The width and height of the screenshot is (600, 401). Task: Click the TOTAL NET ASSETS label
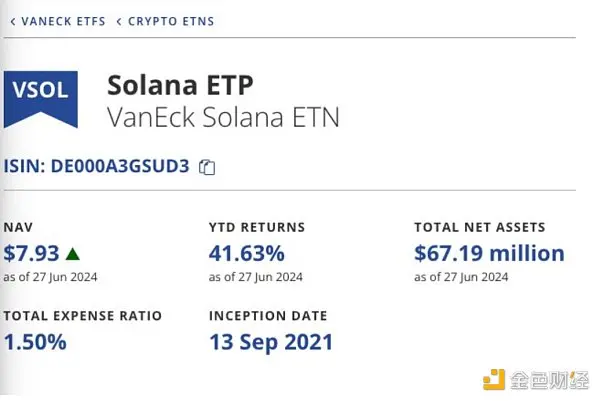point(480,228)
